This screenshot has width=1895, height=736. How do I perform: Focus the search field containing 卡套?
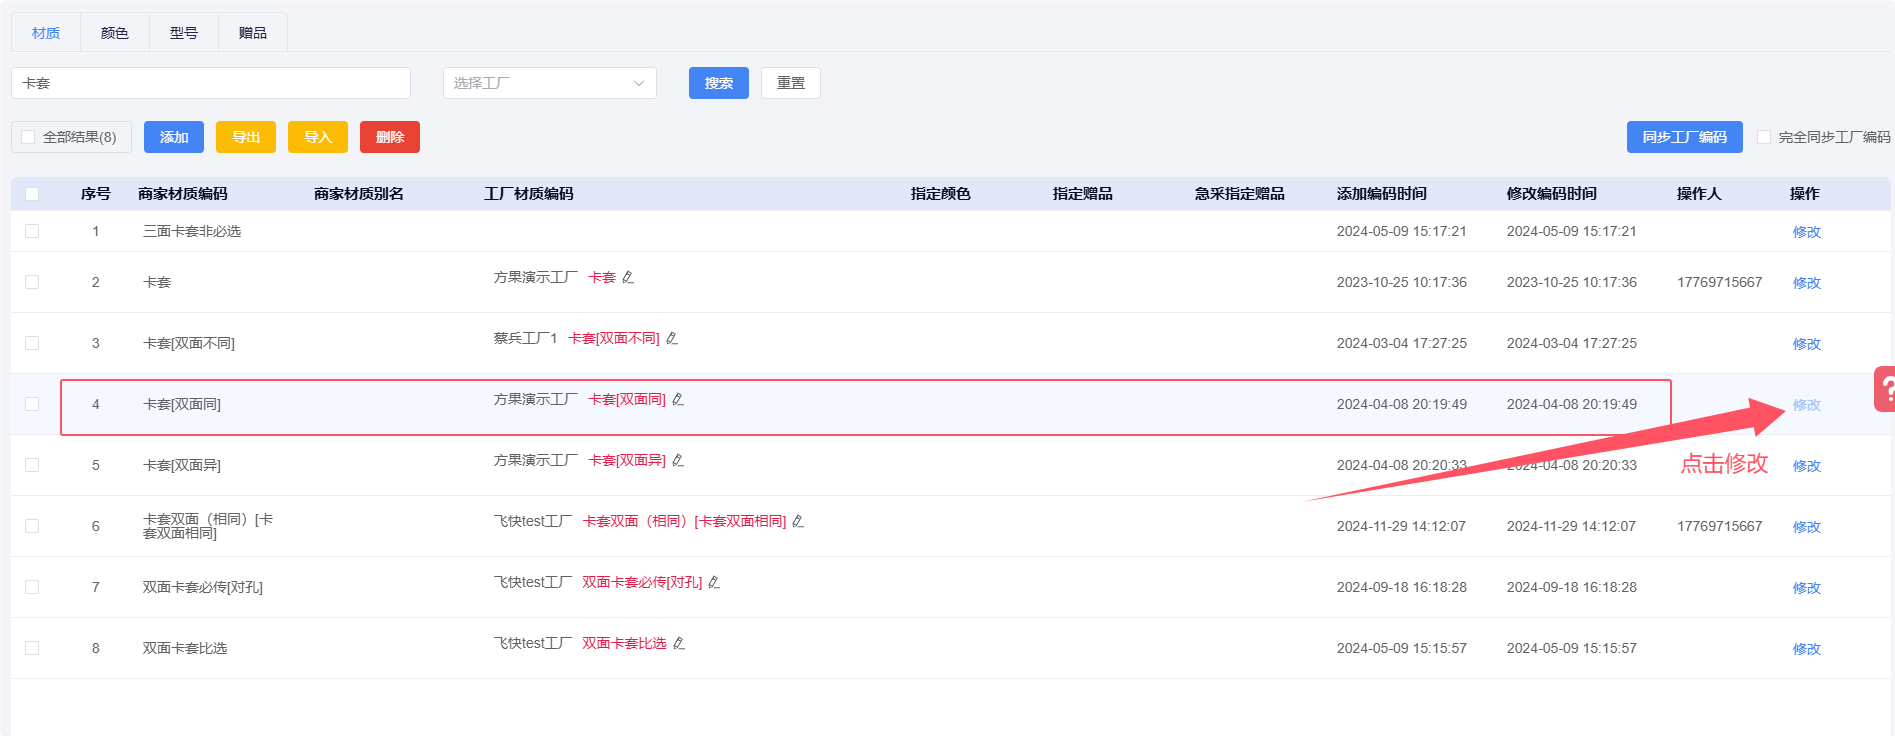(x=211, y=83)
